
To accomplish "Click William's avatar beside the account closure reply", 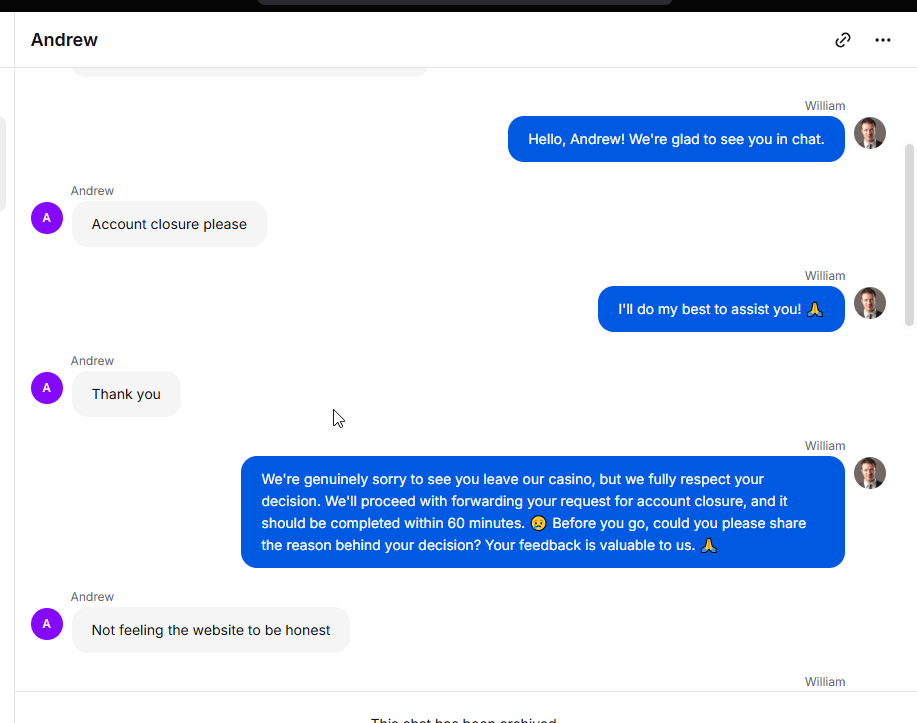I will (870, 473).
